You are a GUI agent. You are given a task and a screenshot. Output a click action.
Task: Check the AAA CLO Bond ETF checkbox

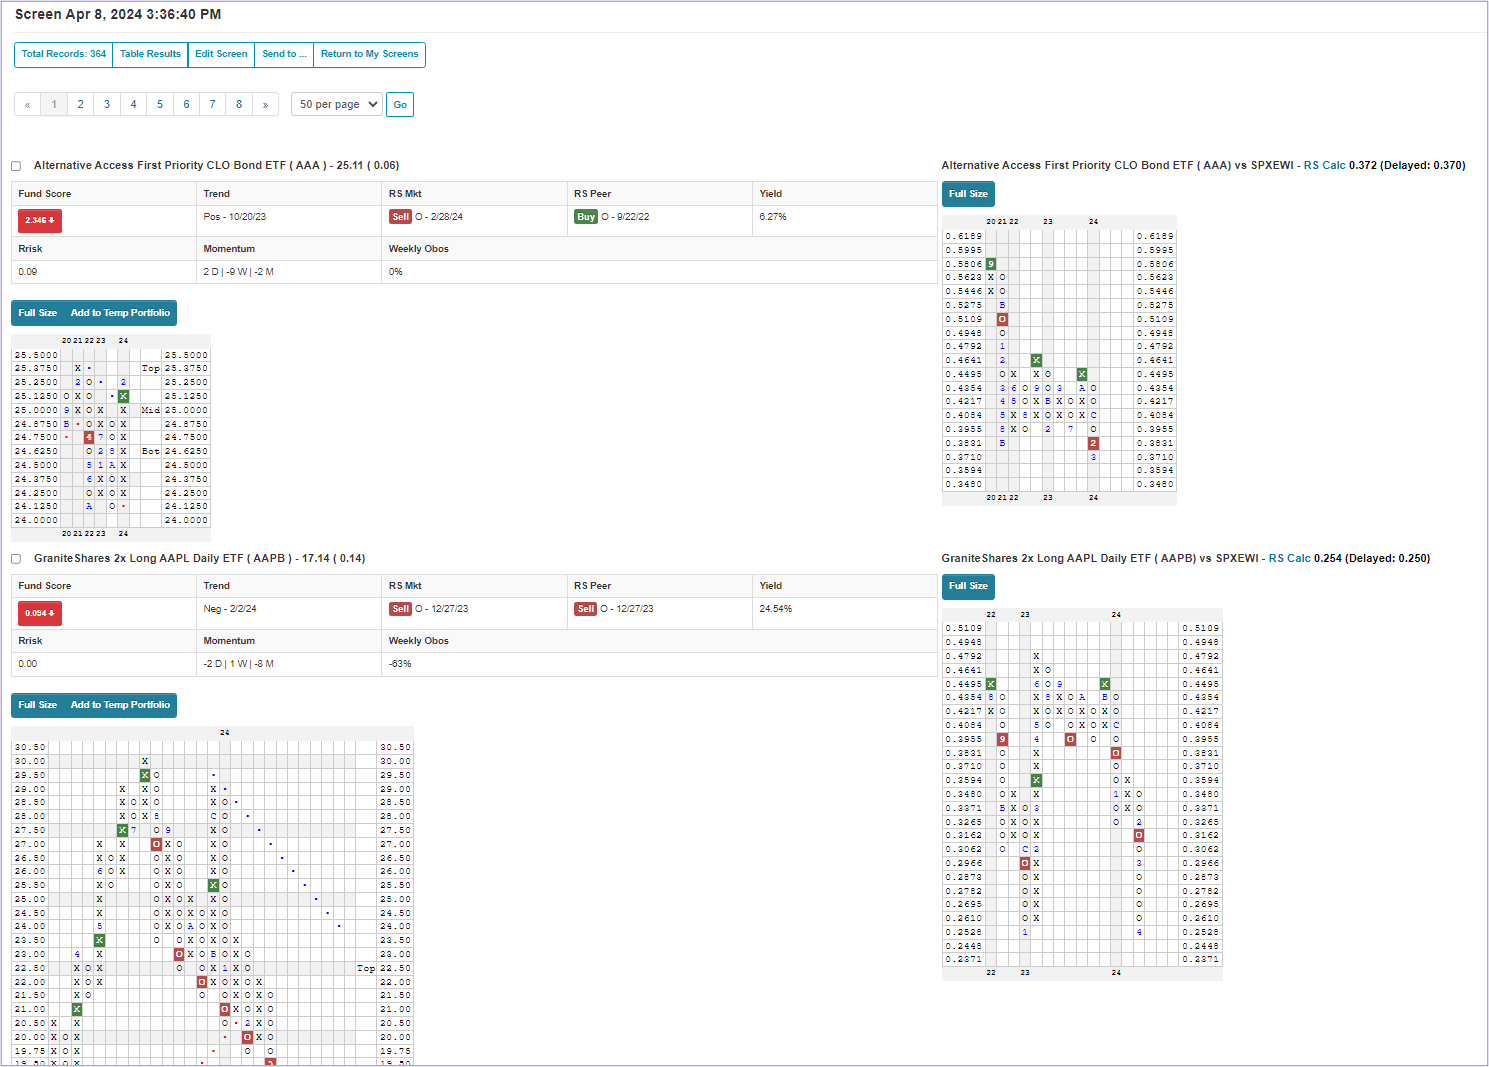point(16,166)
